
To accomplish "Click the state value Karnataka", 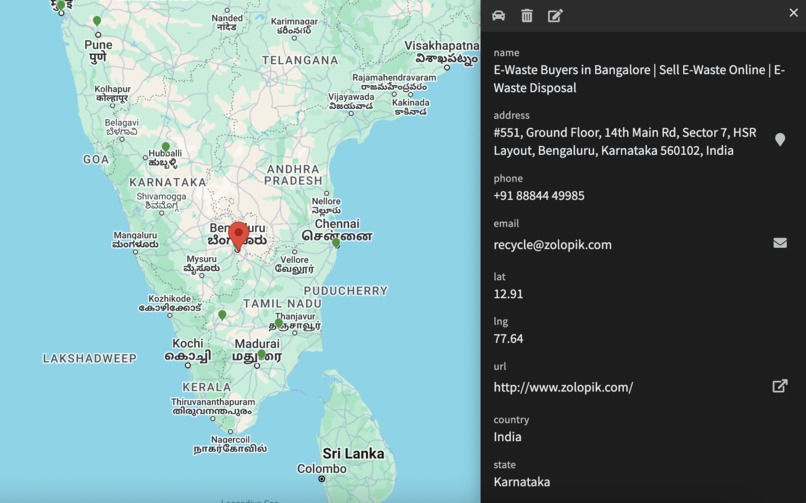I will (x=522, y=482).
